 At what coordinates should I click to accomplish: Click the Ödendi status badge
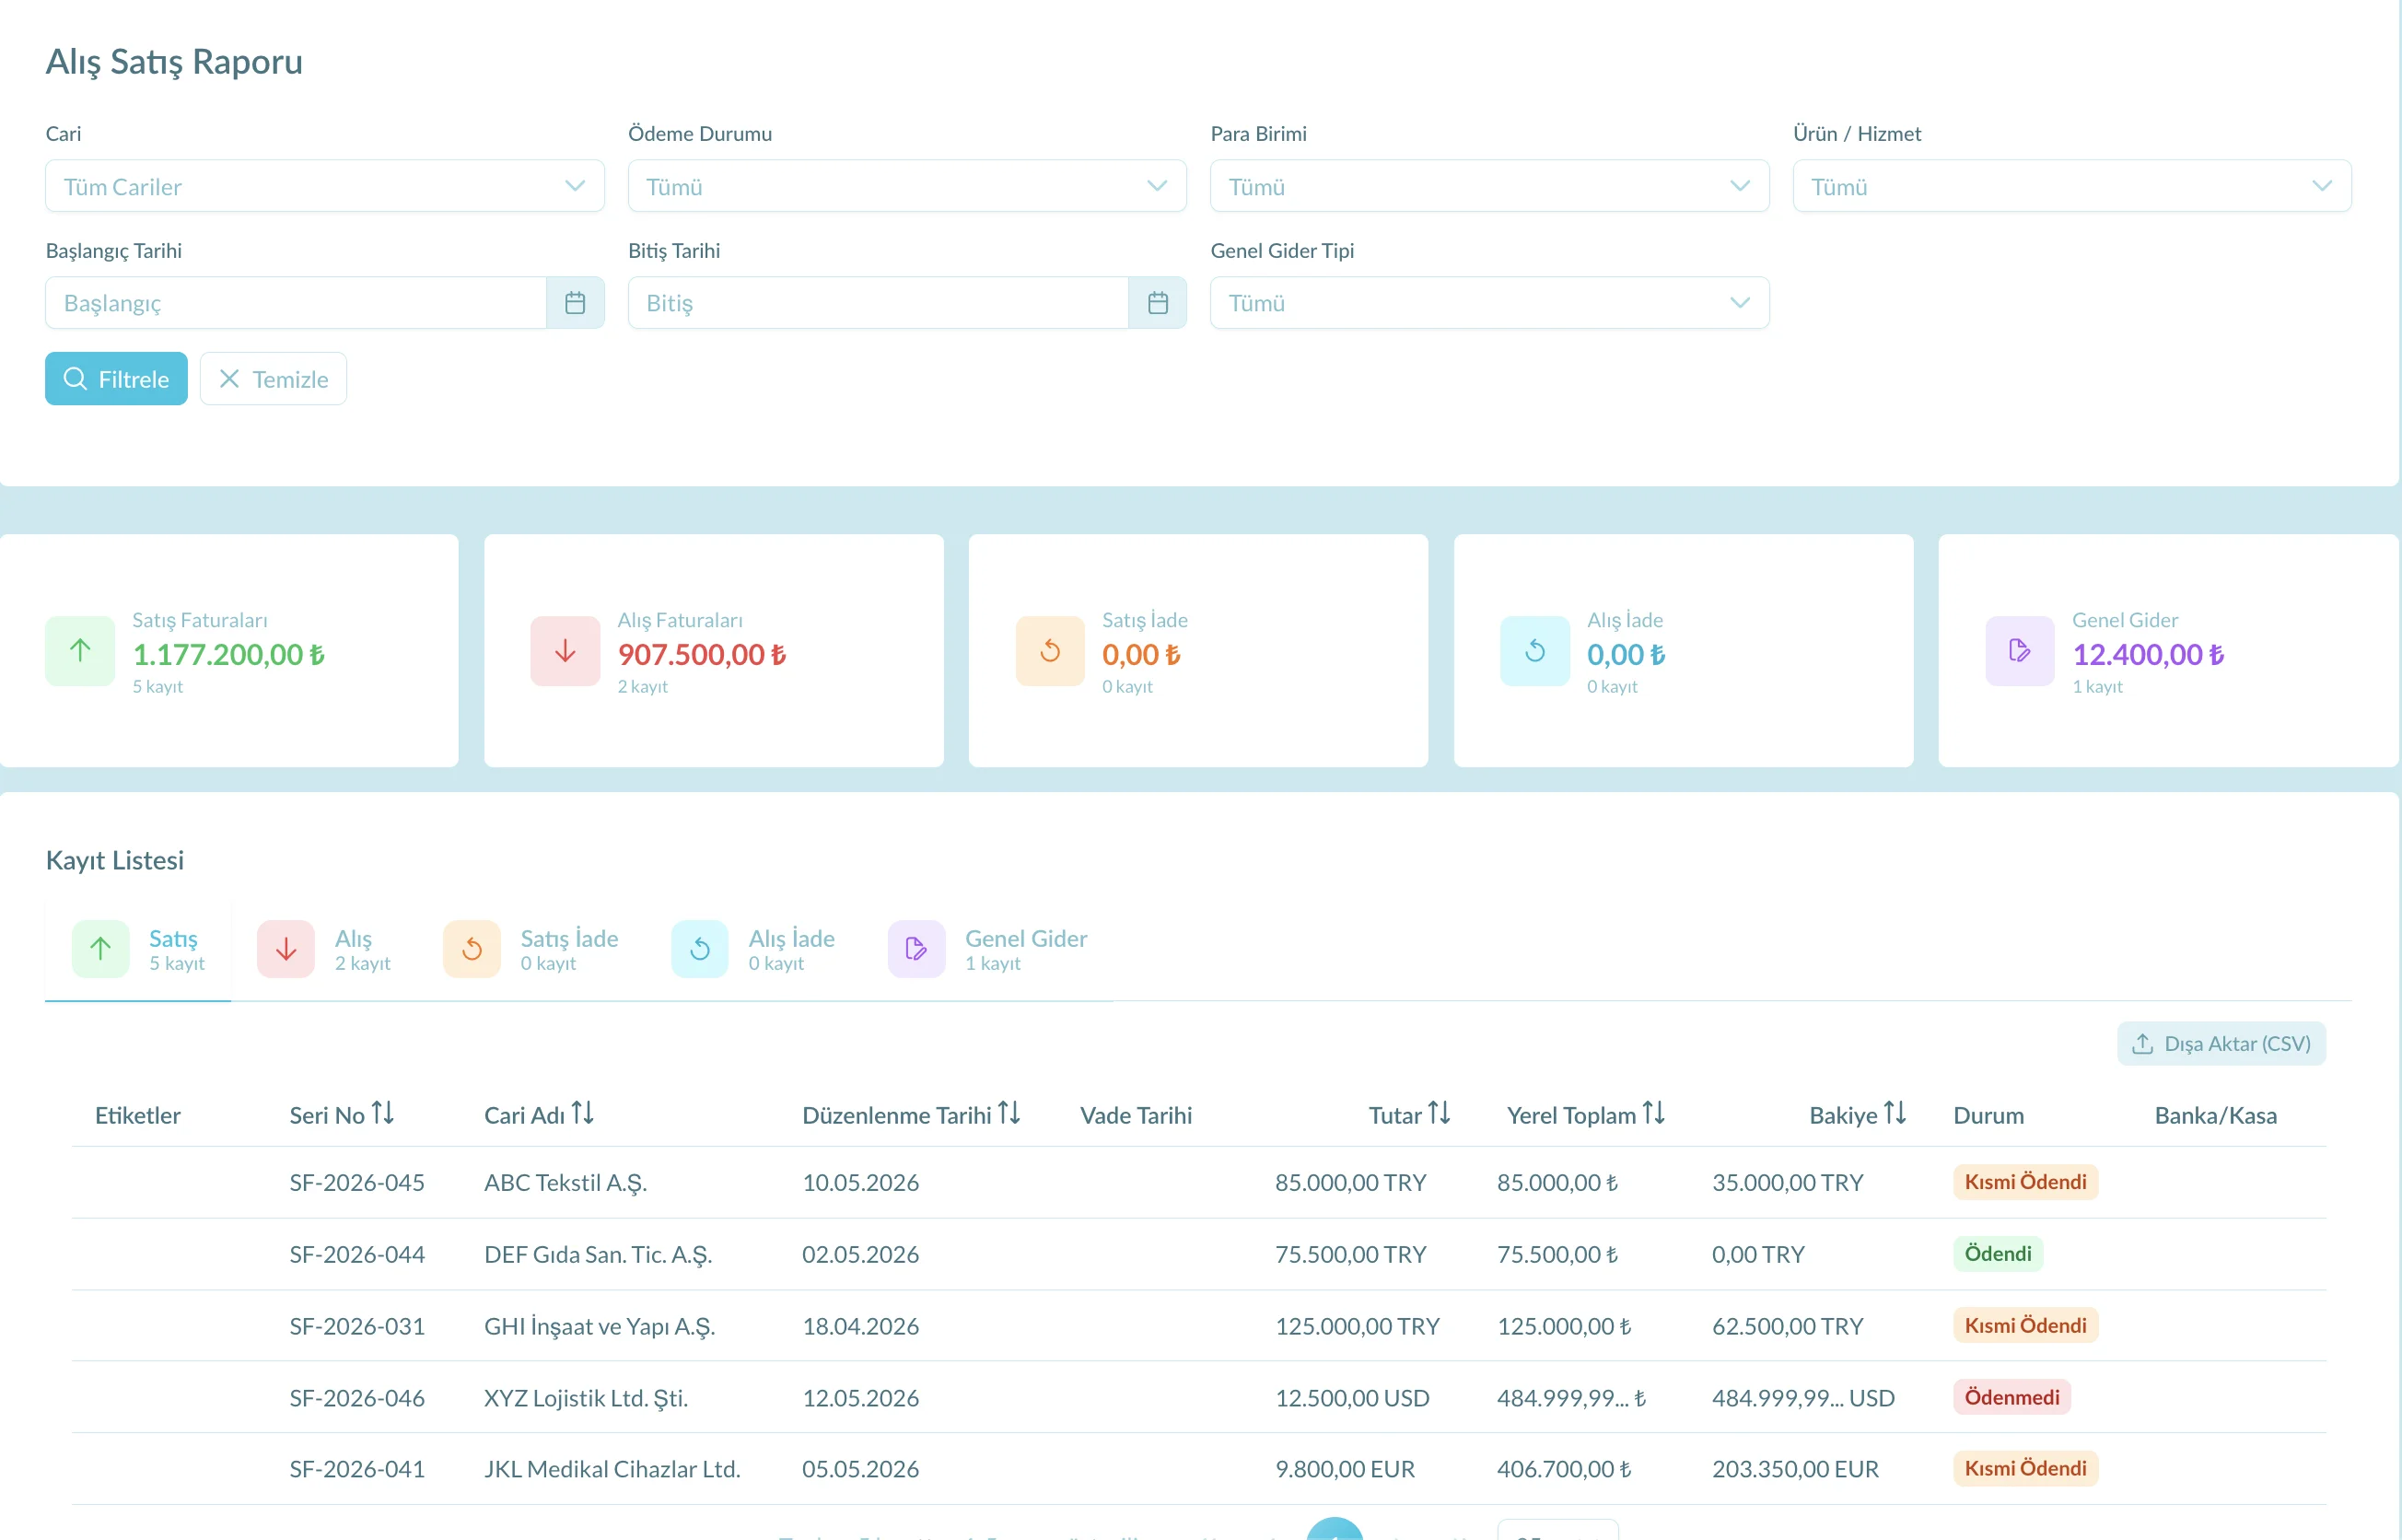pyautogui.click(x=1998, y=1254)
